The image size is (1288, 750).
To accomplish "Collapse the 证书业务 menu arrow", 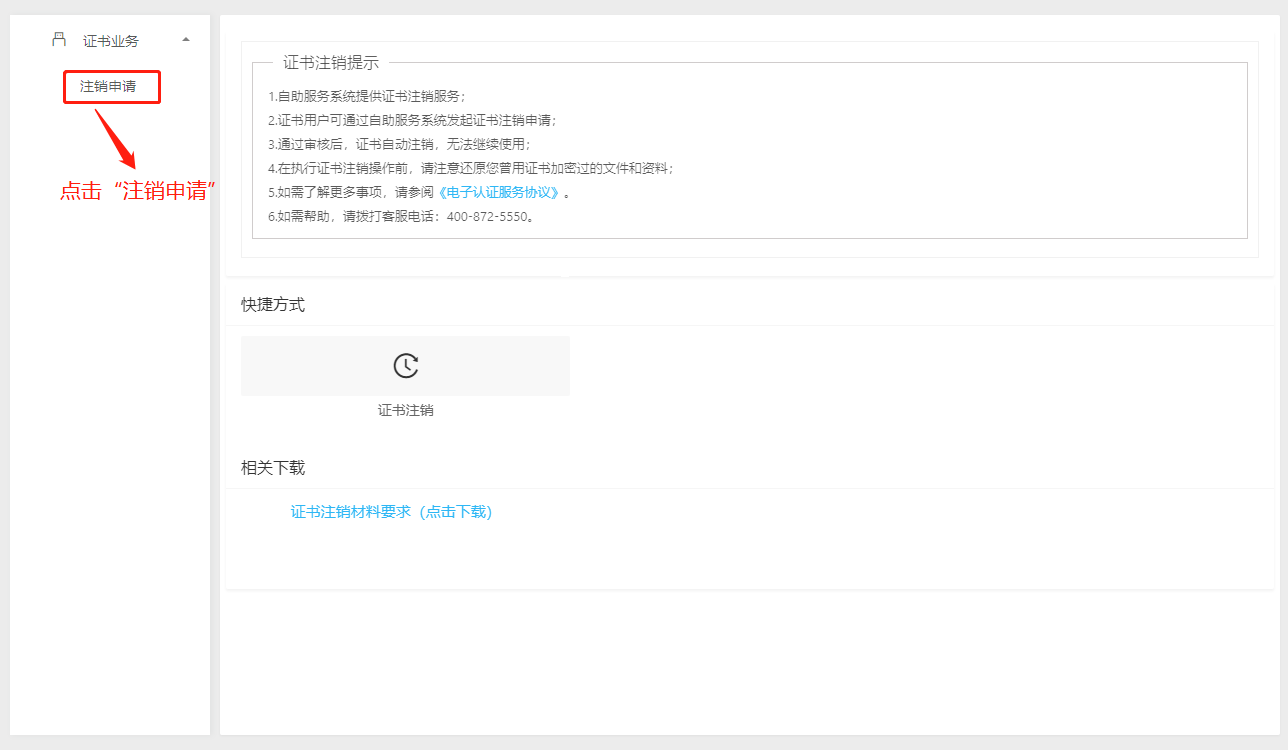I will (x=186, y=40).
